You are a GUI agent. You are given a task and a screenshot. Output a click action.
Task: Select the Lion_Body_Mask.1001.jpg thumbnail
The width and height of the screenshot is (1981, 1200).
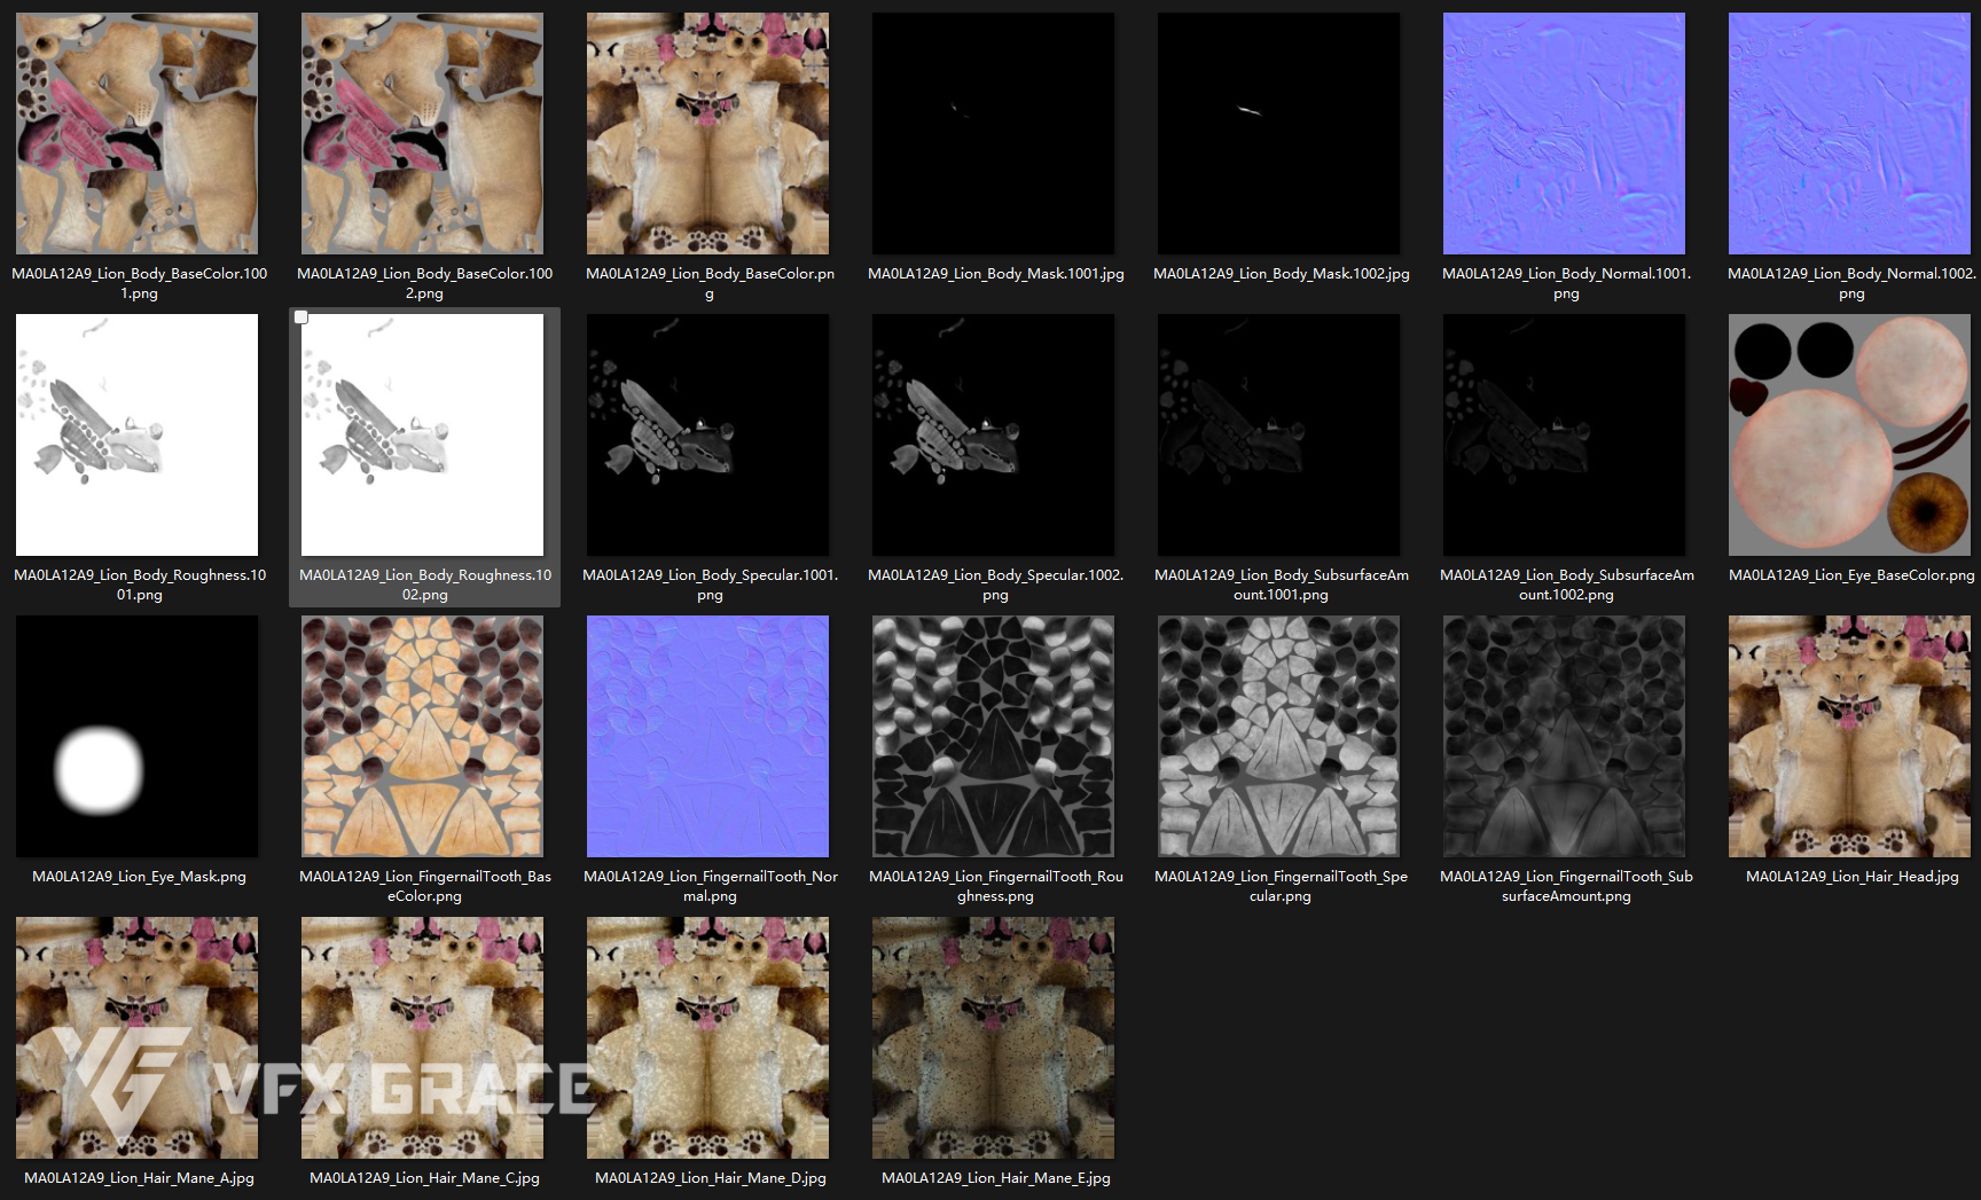tap(993, 133)
